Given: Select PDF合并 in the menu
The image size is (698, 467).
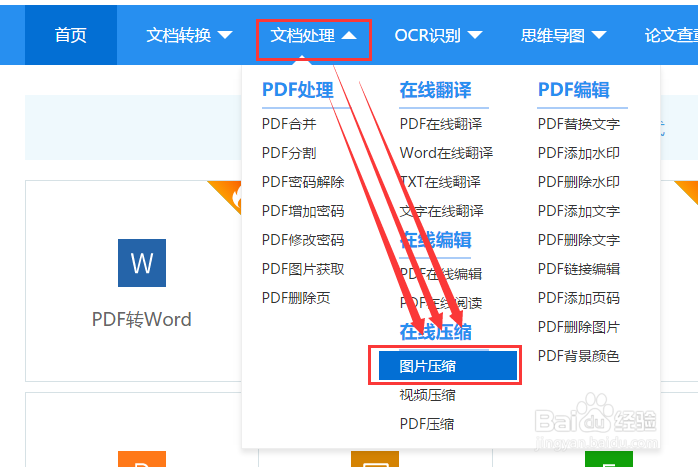Looking at the screenshot, I should (289, 124).
